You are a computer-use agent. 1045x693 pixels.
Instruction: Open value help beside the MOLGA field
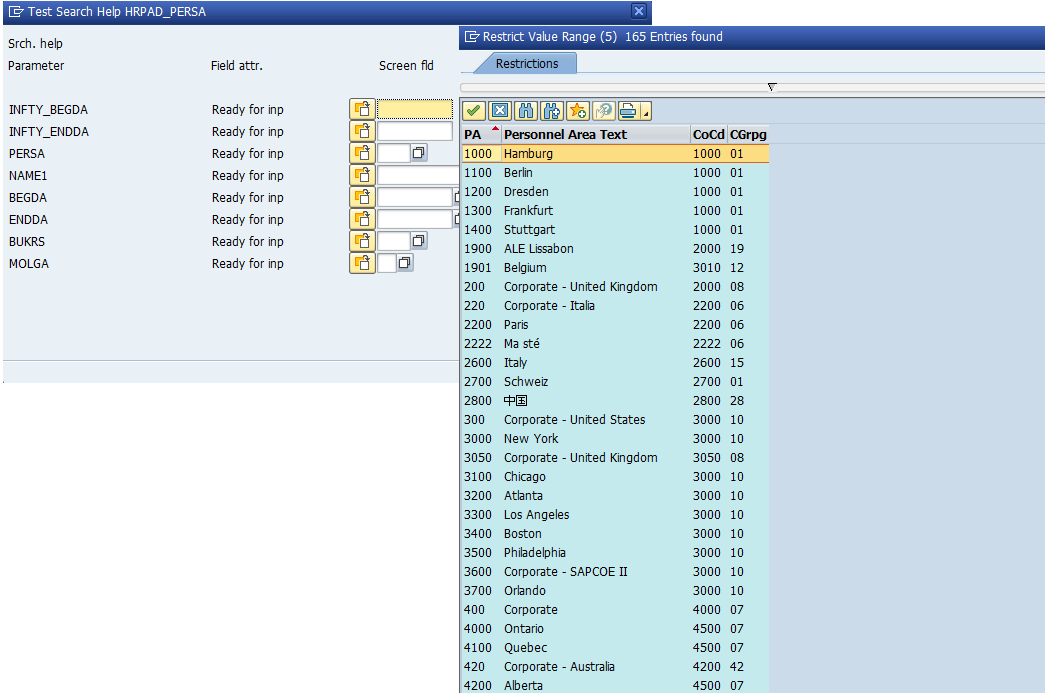coord(405,263)
